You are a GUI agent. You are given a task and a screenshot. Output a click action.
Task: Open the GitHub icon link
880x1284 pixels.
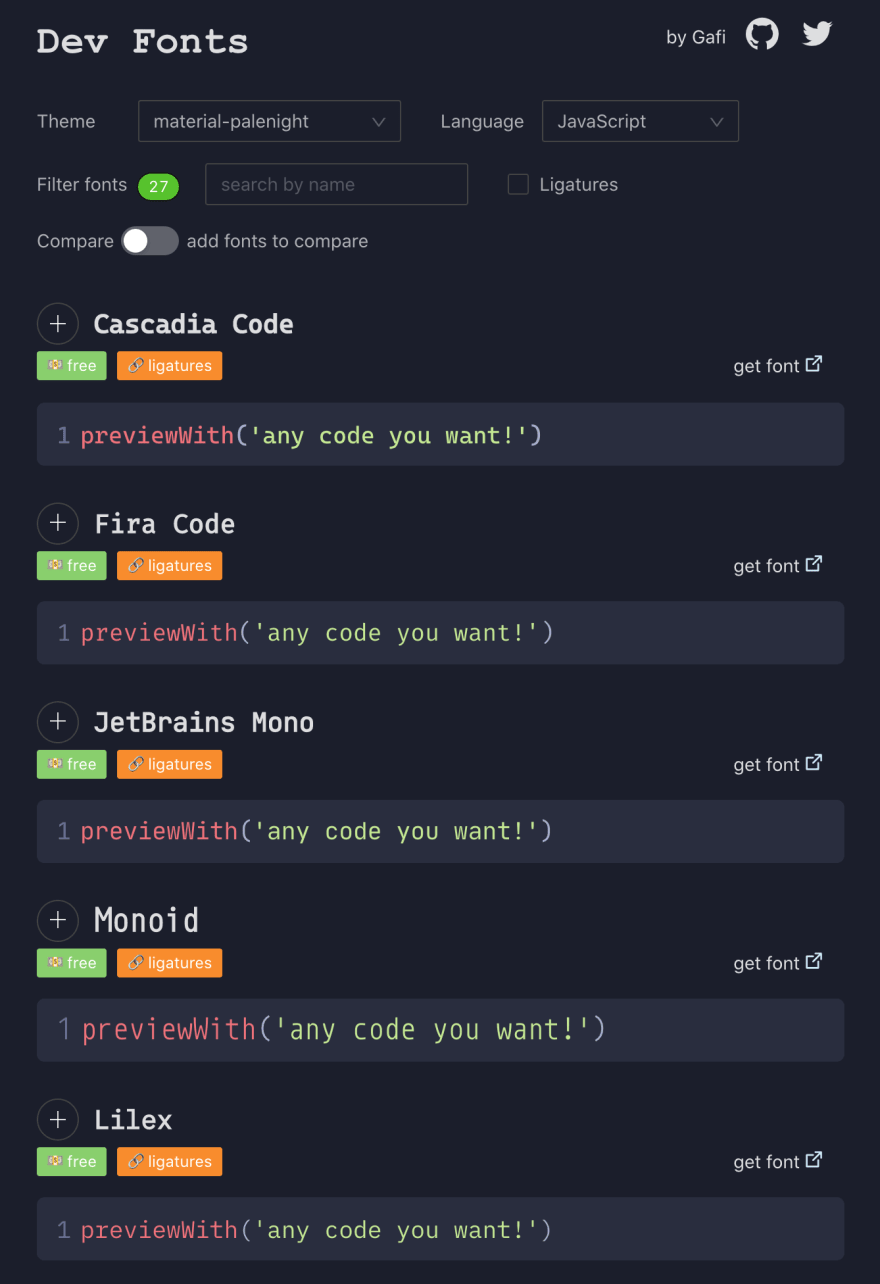tap(762, 36)
